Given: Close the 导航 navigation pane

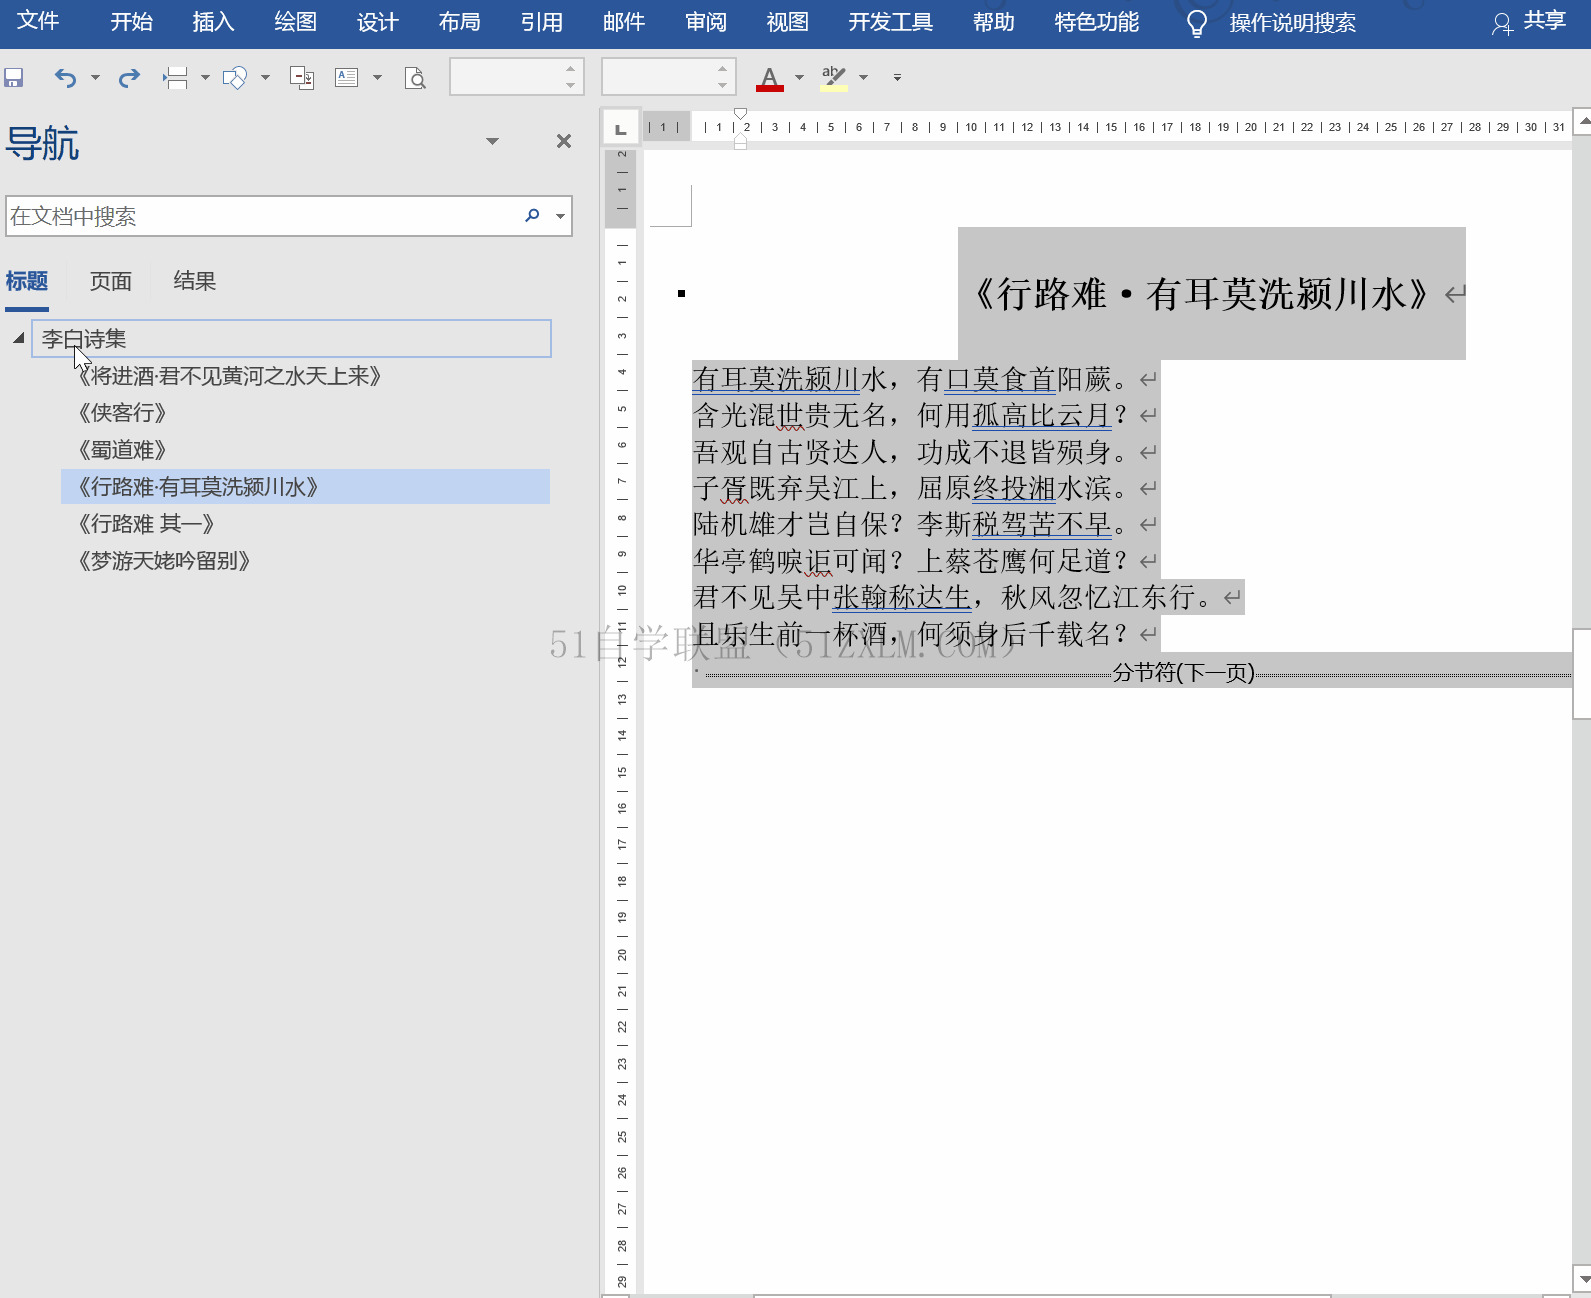Looking at the screenshot, I should tap(564, 141).
